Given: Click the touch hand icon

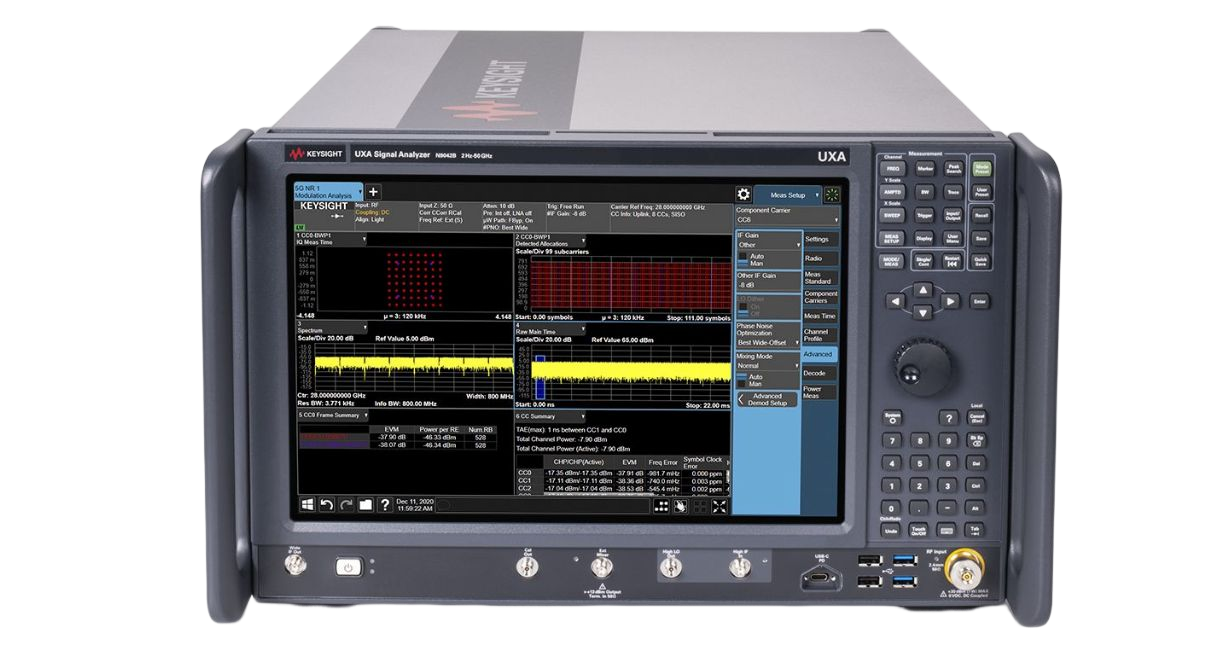Looking at the screenshot, I should tap(681, 506).
